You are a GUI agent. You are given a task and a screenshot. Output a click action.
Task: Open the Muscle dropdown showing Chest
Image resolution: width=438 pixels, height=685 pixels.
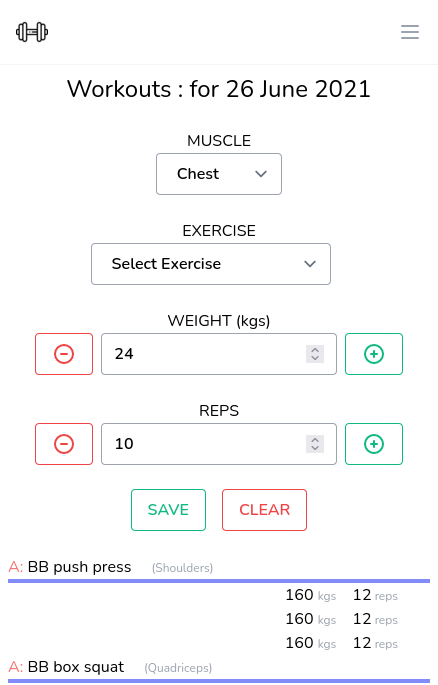tap(219, 174)
